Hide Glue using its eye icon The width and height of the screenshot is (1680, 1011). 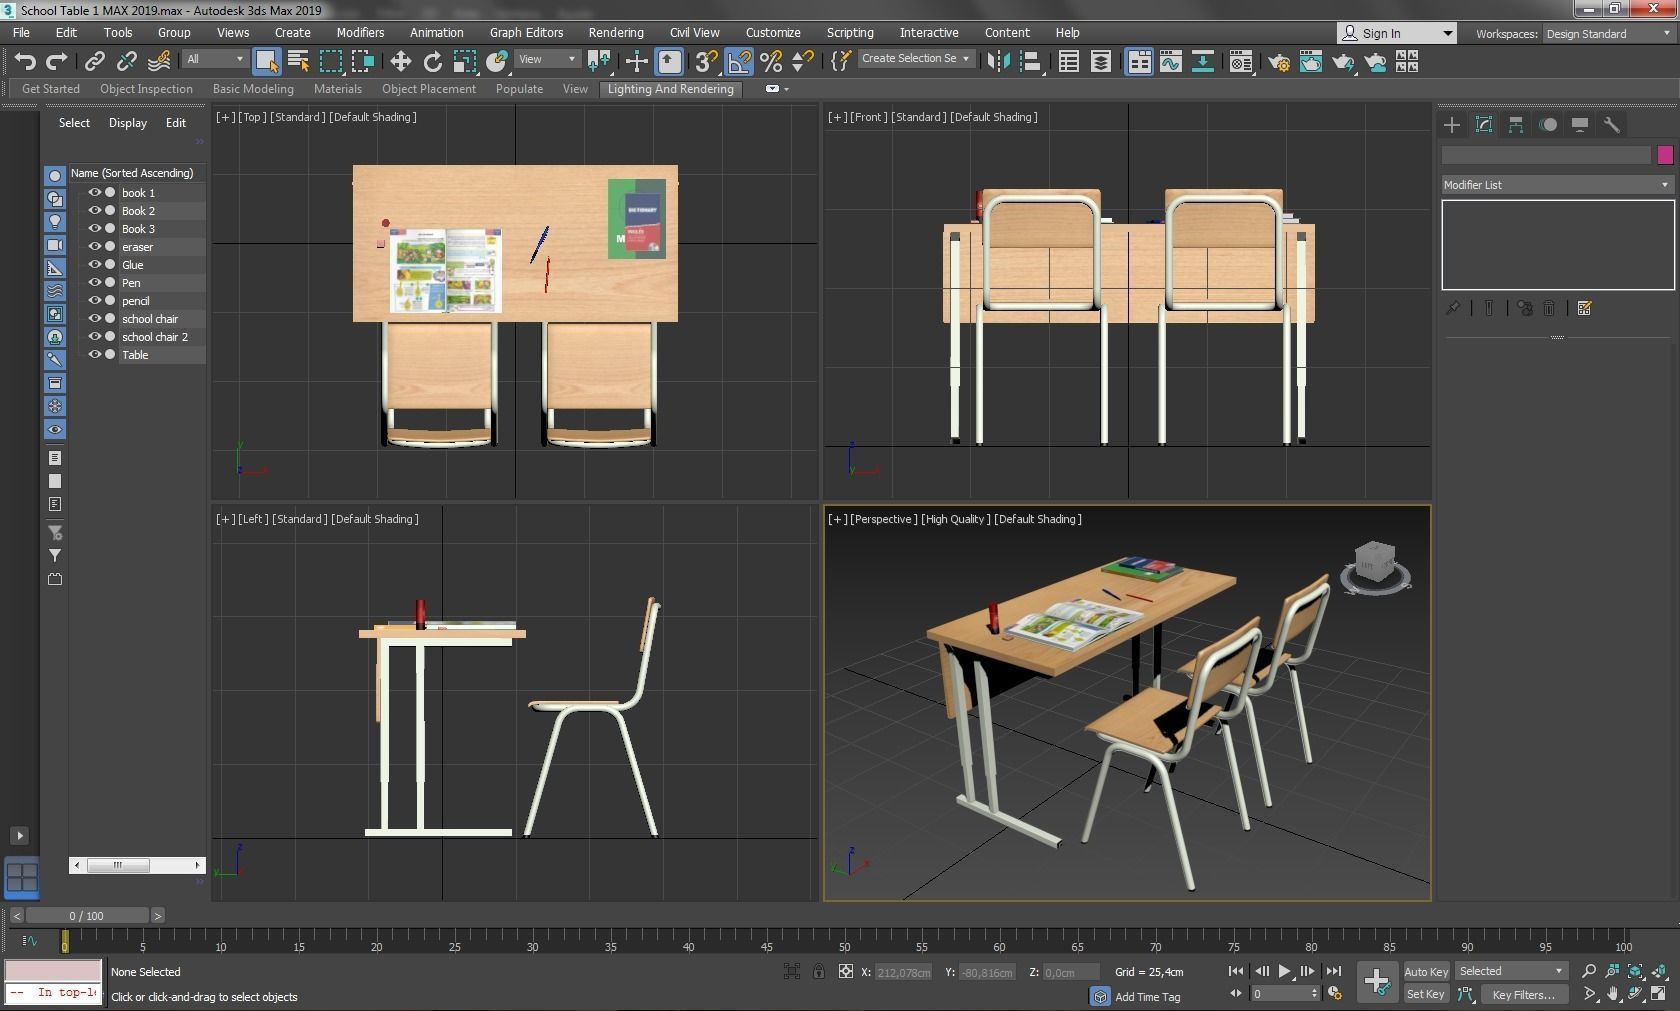[x=95, y=264]
